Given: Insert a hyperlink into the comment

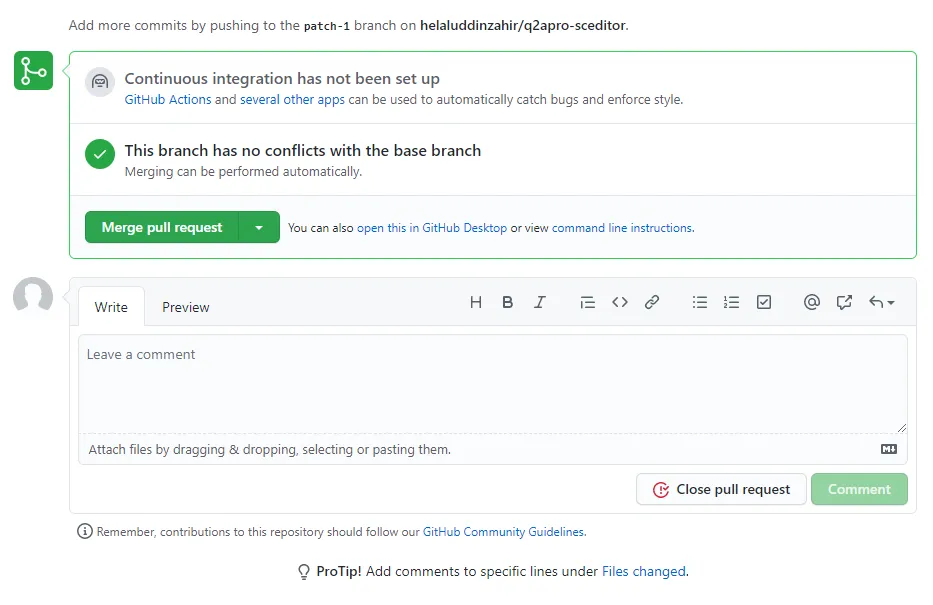Looking at the screenshot, I should pyautogui.click(x=652, y=302).
